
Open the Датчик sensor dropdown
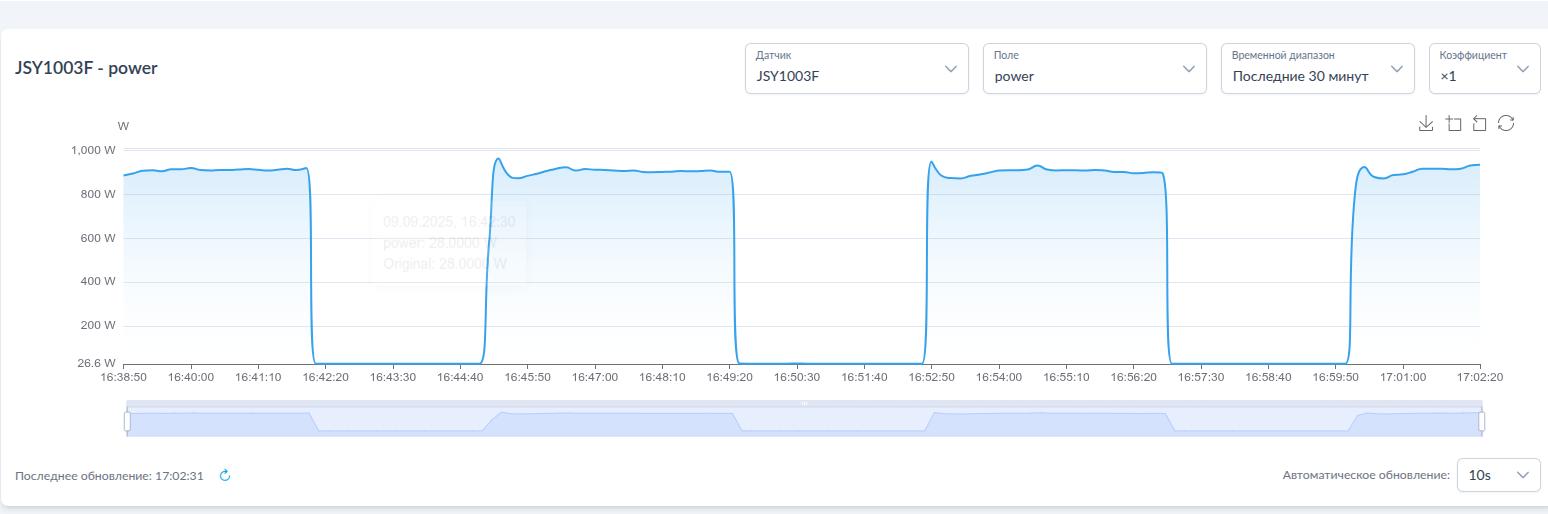tap(856, 69)
